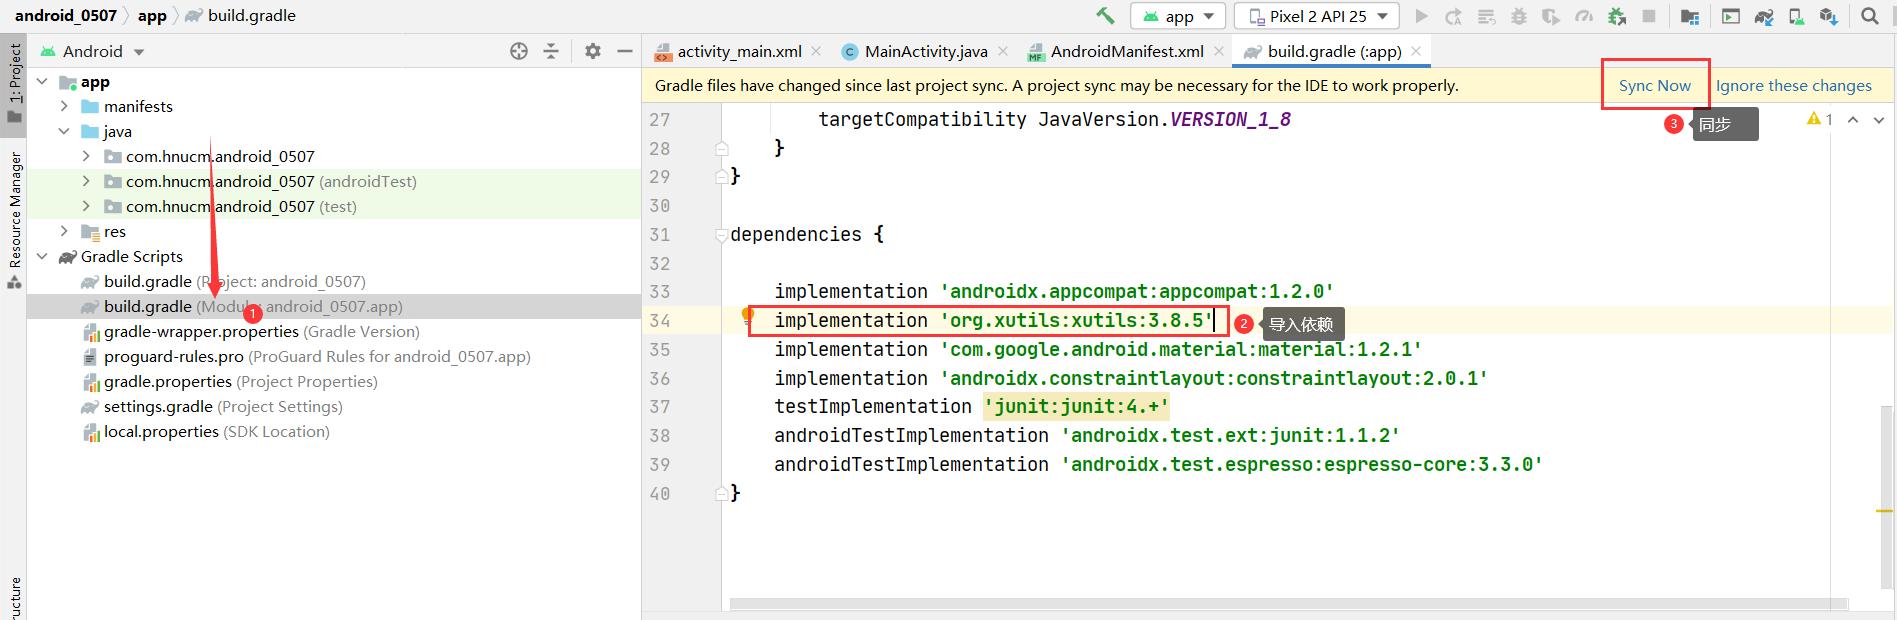
Task: Click the yellow error stripe marker
Action: [x=1885, y=511]
